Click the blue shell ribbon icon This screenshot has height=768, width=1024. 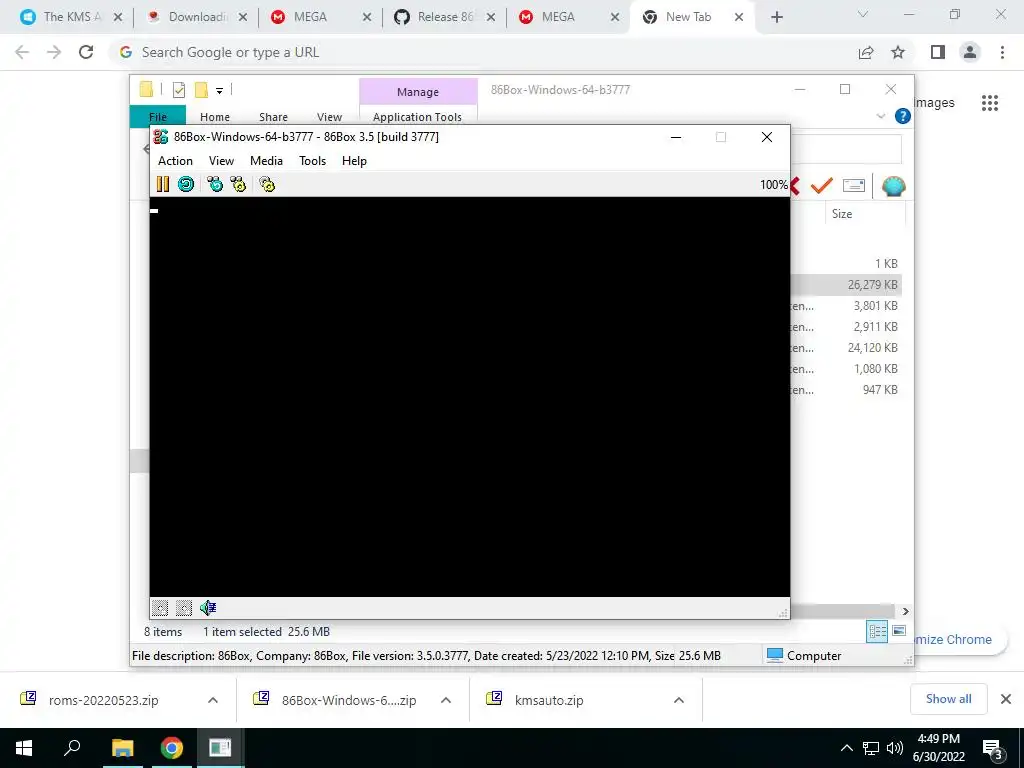[893, 186]
